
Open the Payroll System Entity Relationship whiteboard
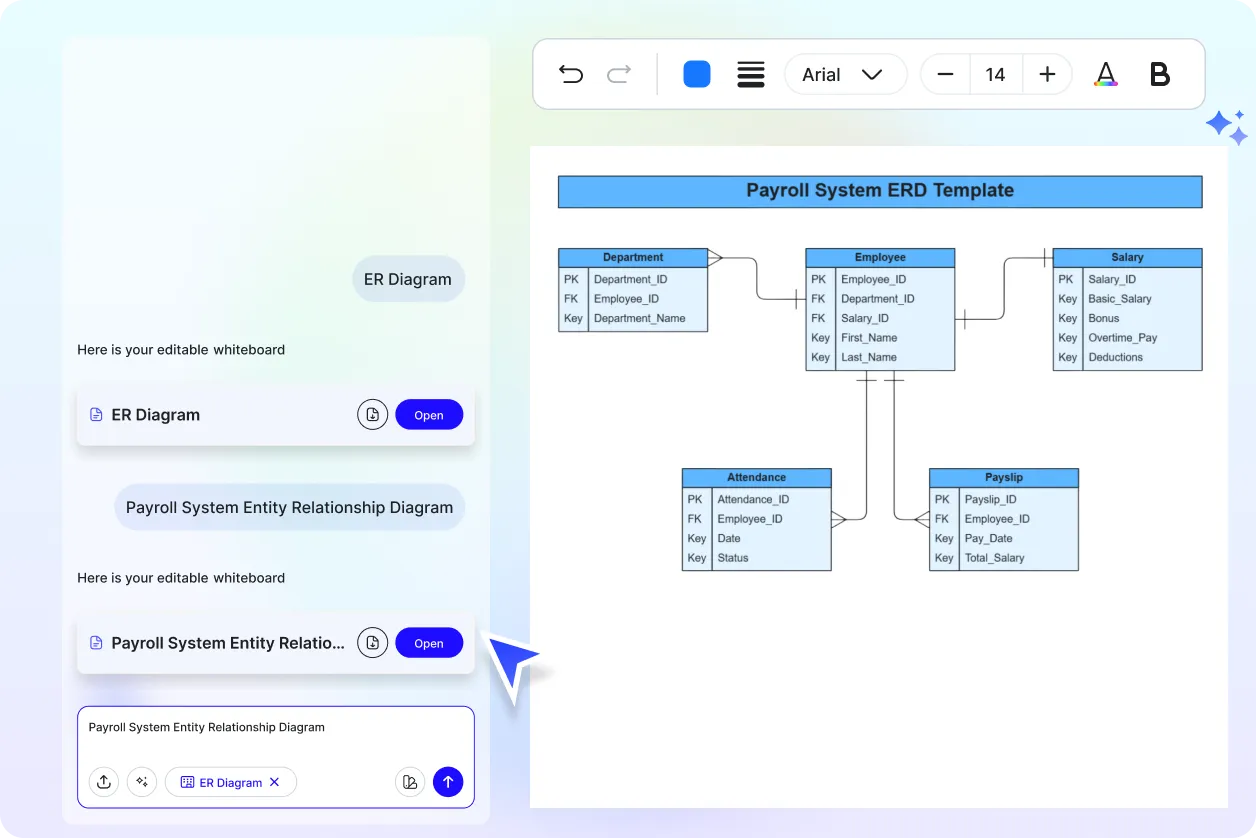pyautogui.click(x=429, y=643)
